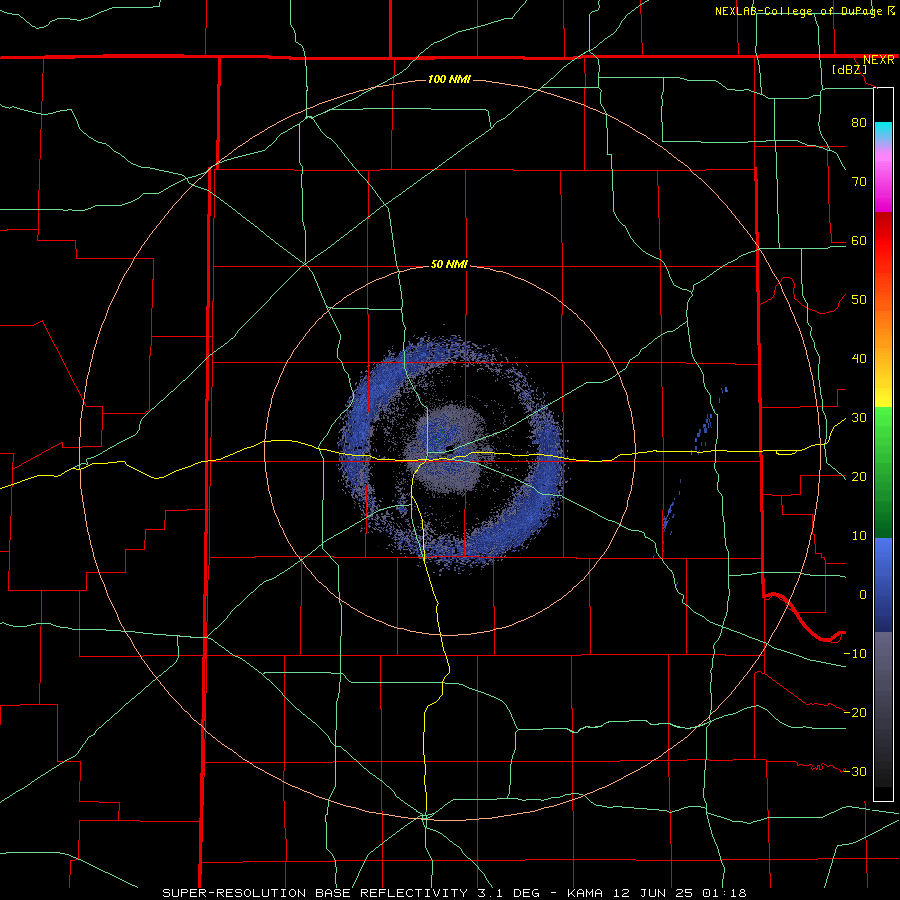Click the 50 NMI range ring label
Screen dimensions: 900x900
pos(449,265)
